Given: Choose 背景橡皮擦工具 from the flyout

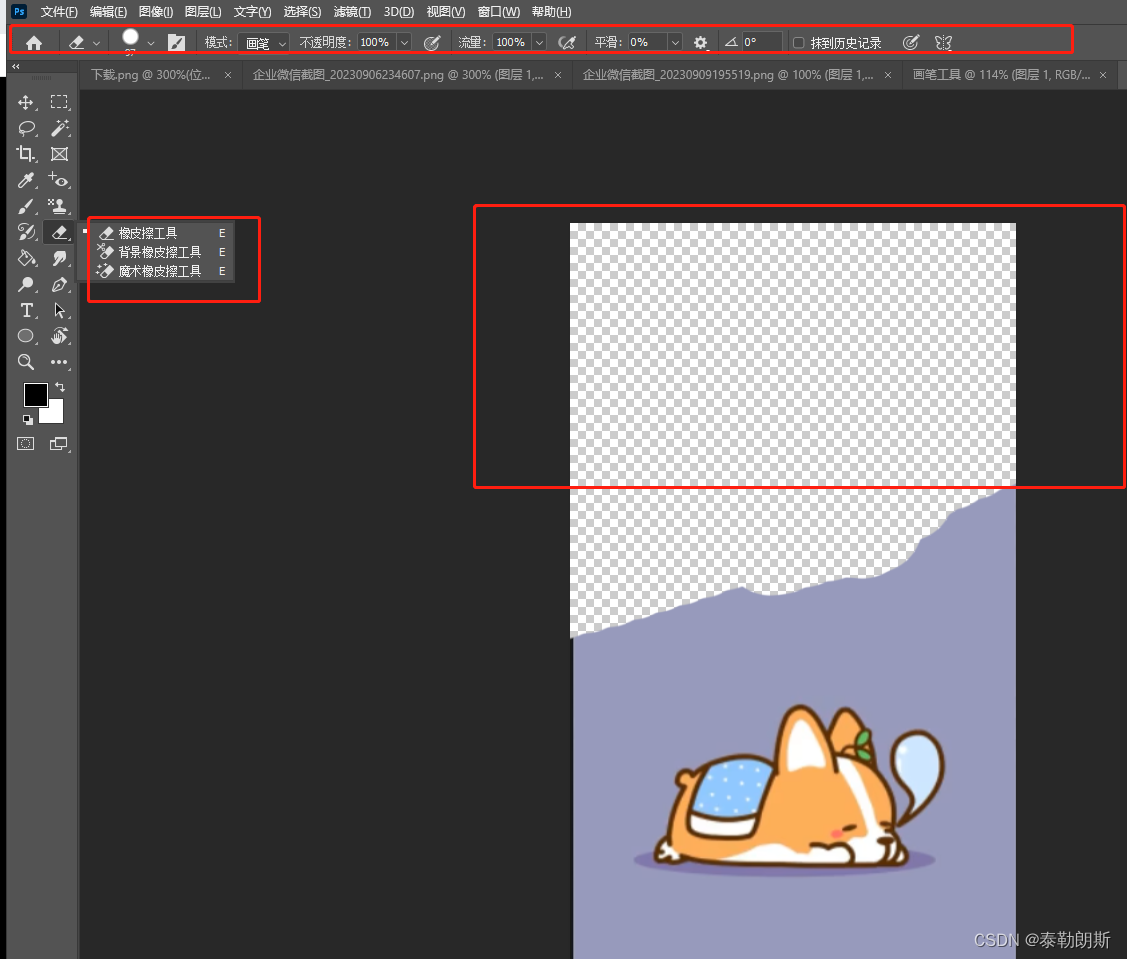Looking at the screenshot, I should [x=162, y=252].
